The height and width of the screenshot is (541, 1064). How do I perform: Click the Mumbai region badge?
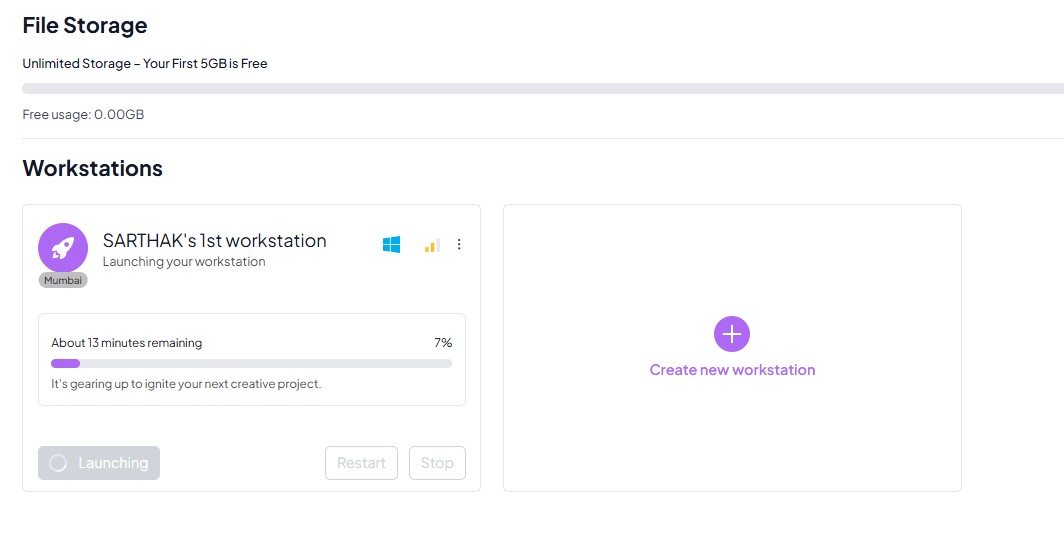pos(63,281)
